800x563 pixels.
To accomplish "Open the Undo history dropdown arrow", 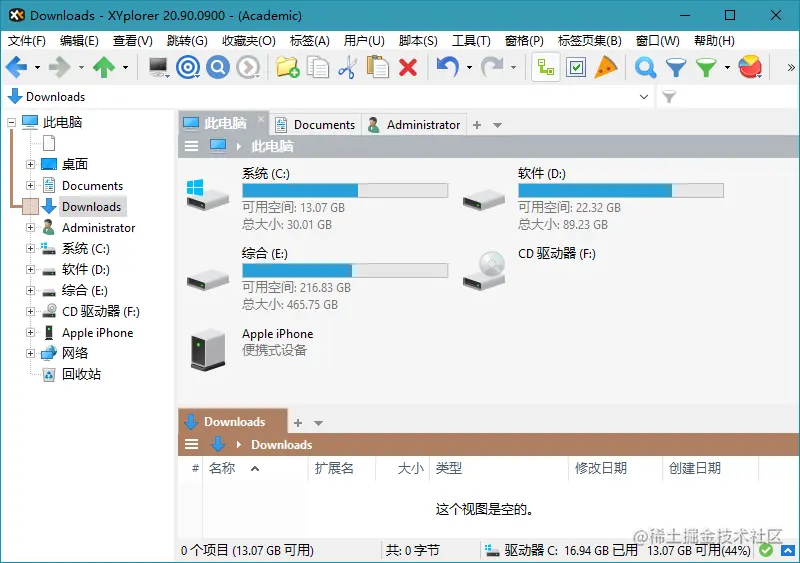I will point(469,67).
